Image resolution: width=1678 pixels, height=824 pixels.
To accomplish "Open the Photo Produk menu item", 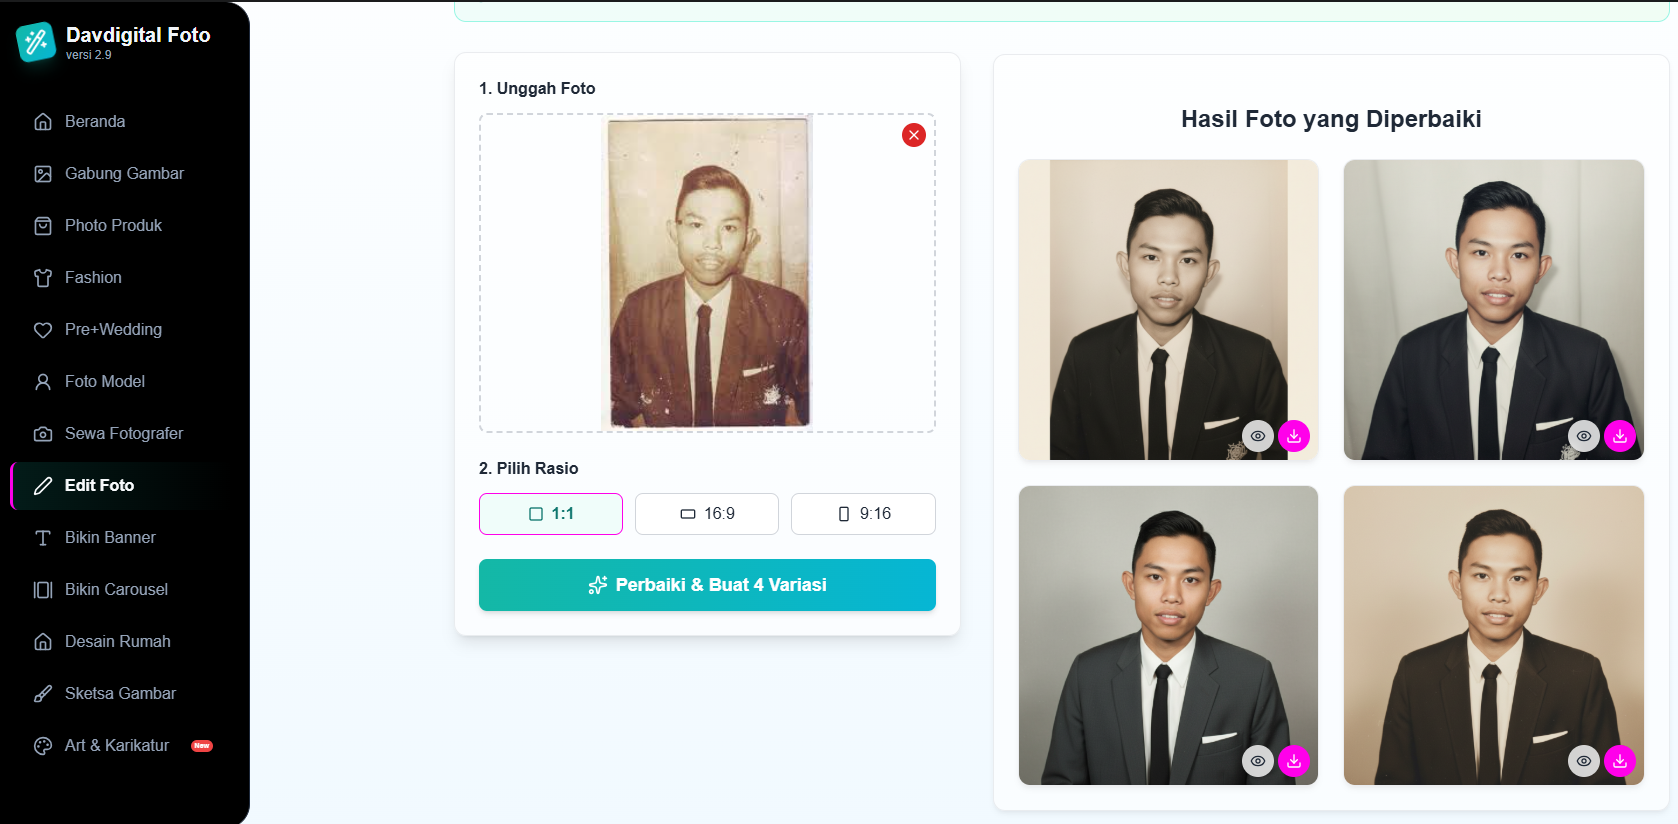I will coord(113,226).
